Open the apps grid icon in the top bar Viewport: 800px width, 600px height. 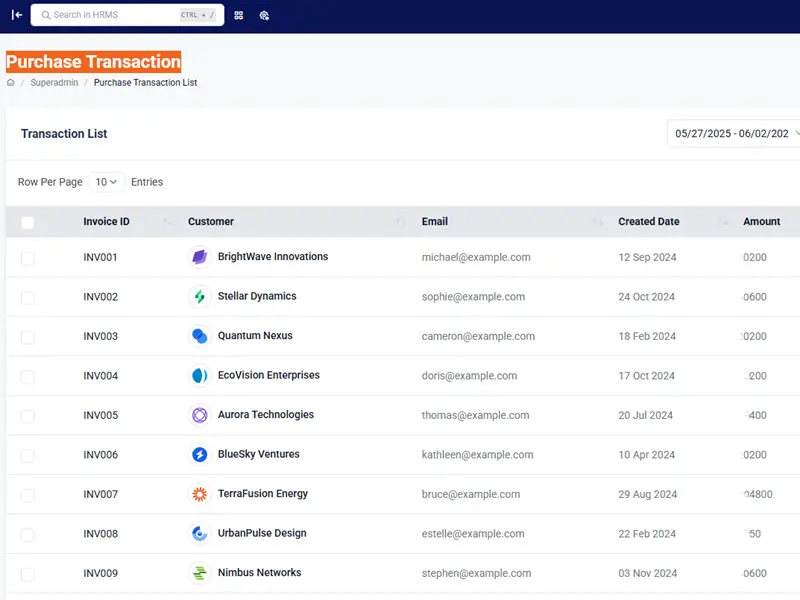pyautogui.click(x=238, y=16)
